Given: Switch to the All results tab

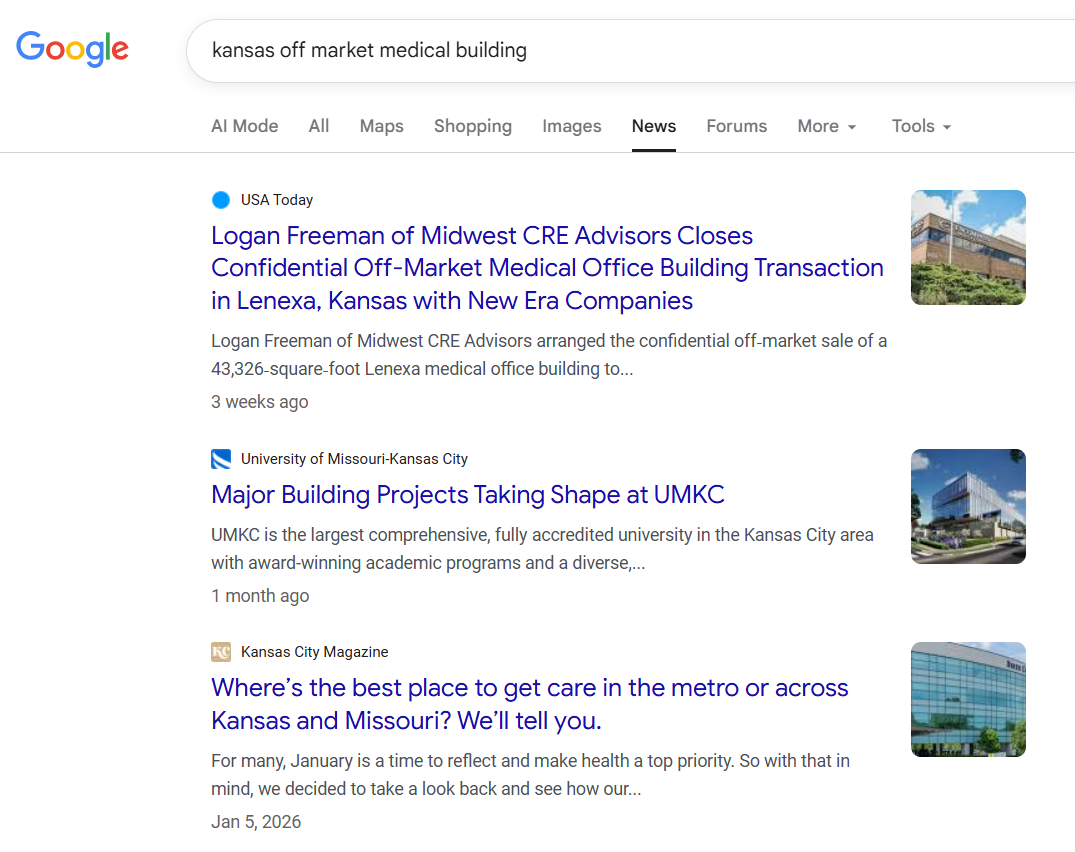Looking at the screenshot, I should pos(318,126).
